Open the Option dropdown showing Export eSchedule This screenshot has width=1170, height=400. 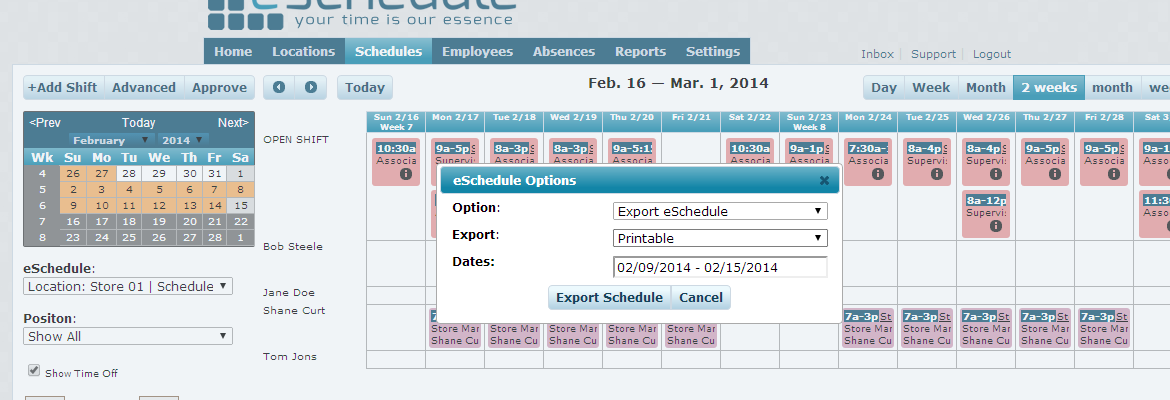[x=720, y=211]
